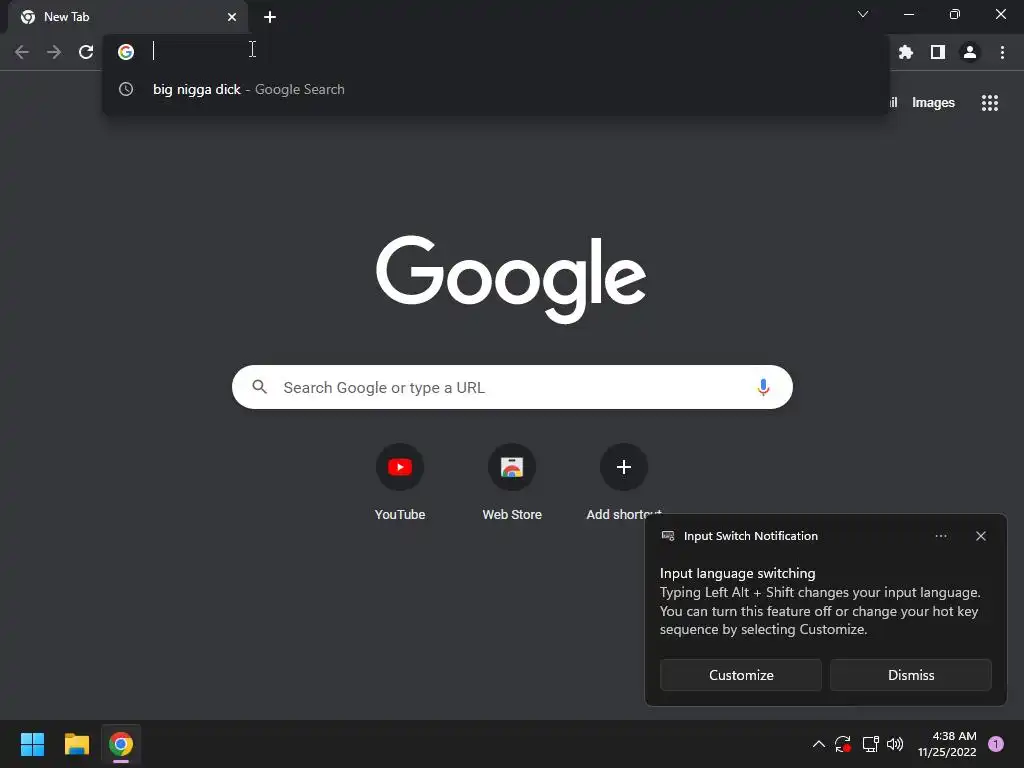1024x768 pixels.
Task: Open the Images link
Action: pos(933,103)
